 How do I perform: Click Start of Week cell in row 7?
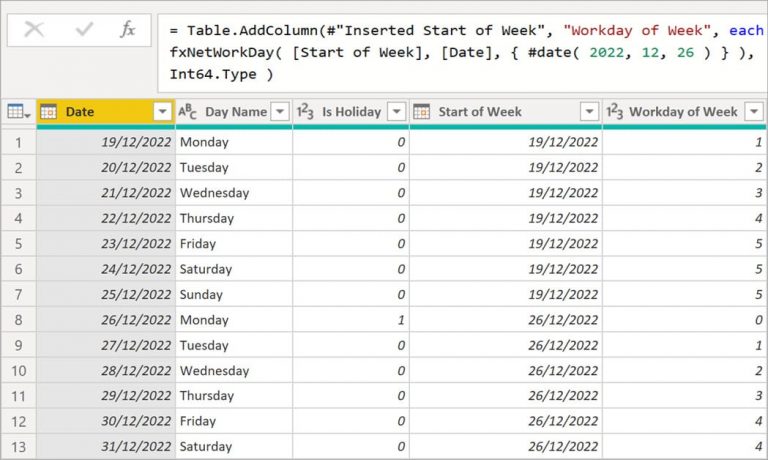pyautogui.click(x=506, y=294)
